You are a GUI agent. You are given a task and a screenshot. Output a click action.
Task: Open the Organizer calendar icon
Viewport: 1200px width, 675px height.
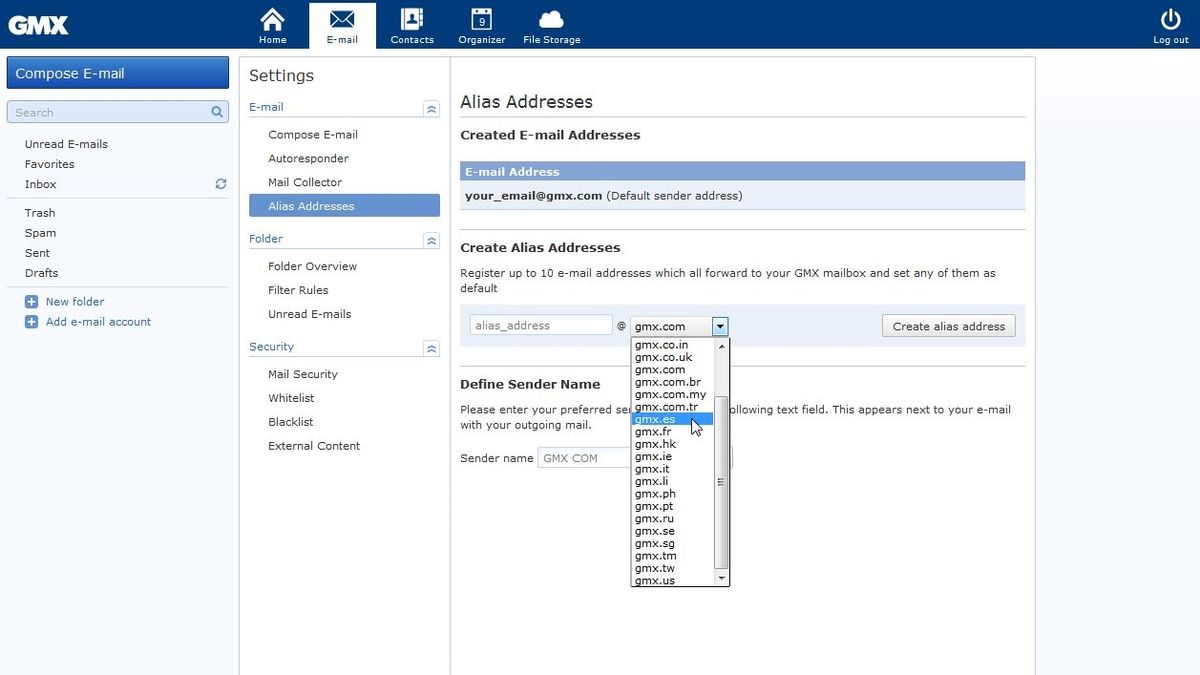point(481,20)
